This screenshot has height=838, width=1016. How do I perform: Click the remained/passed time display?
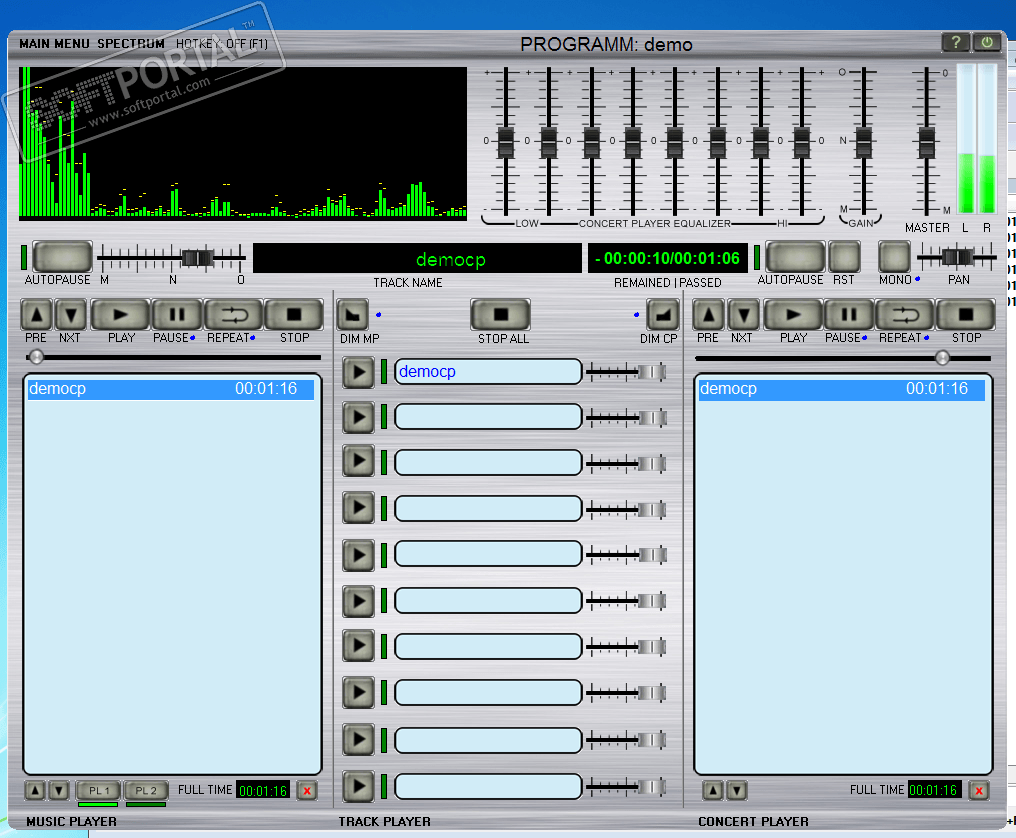(x=667, y=259)
